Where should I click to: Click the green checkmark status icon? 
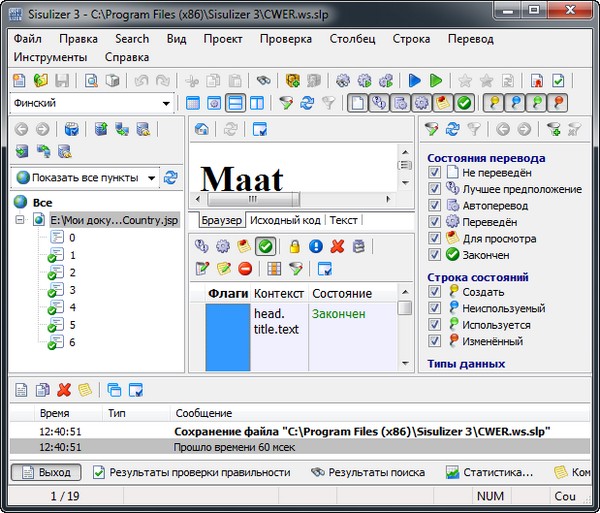tap(265, 246)
